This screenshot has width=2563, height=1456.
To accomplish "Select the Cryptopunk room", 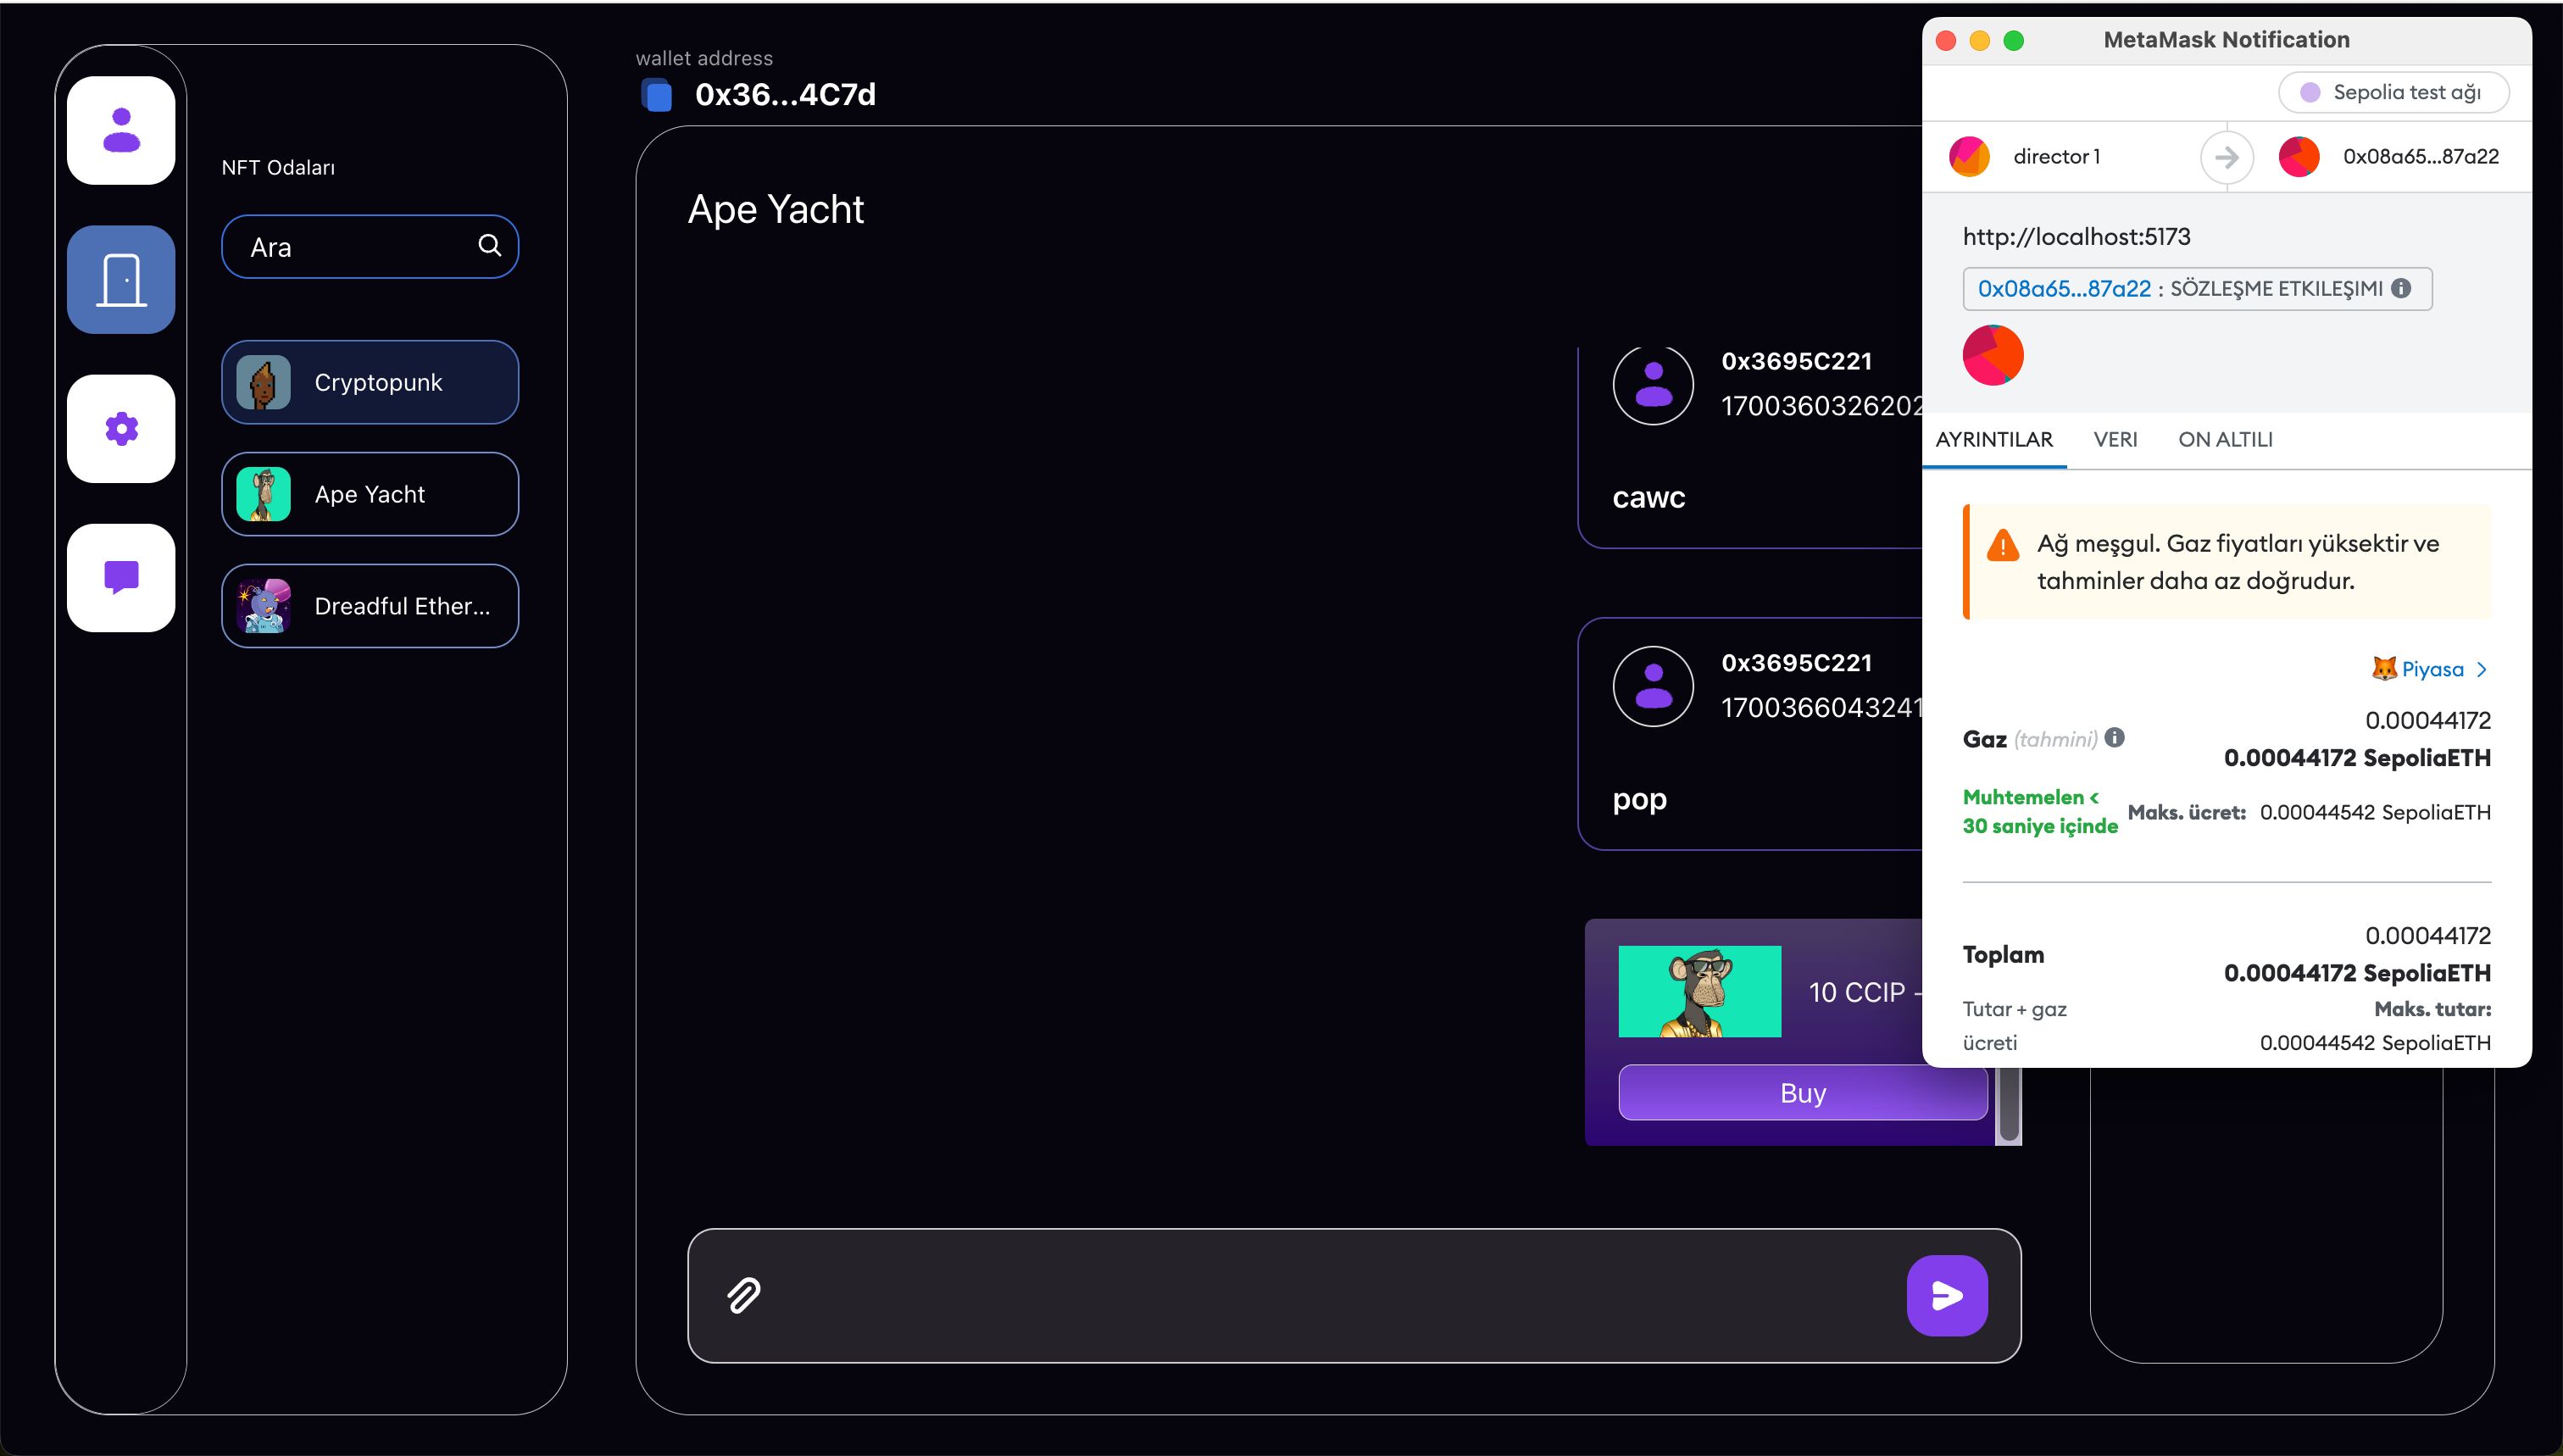I will 370,383.
